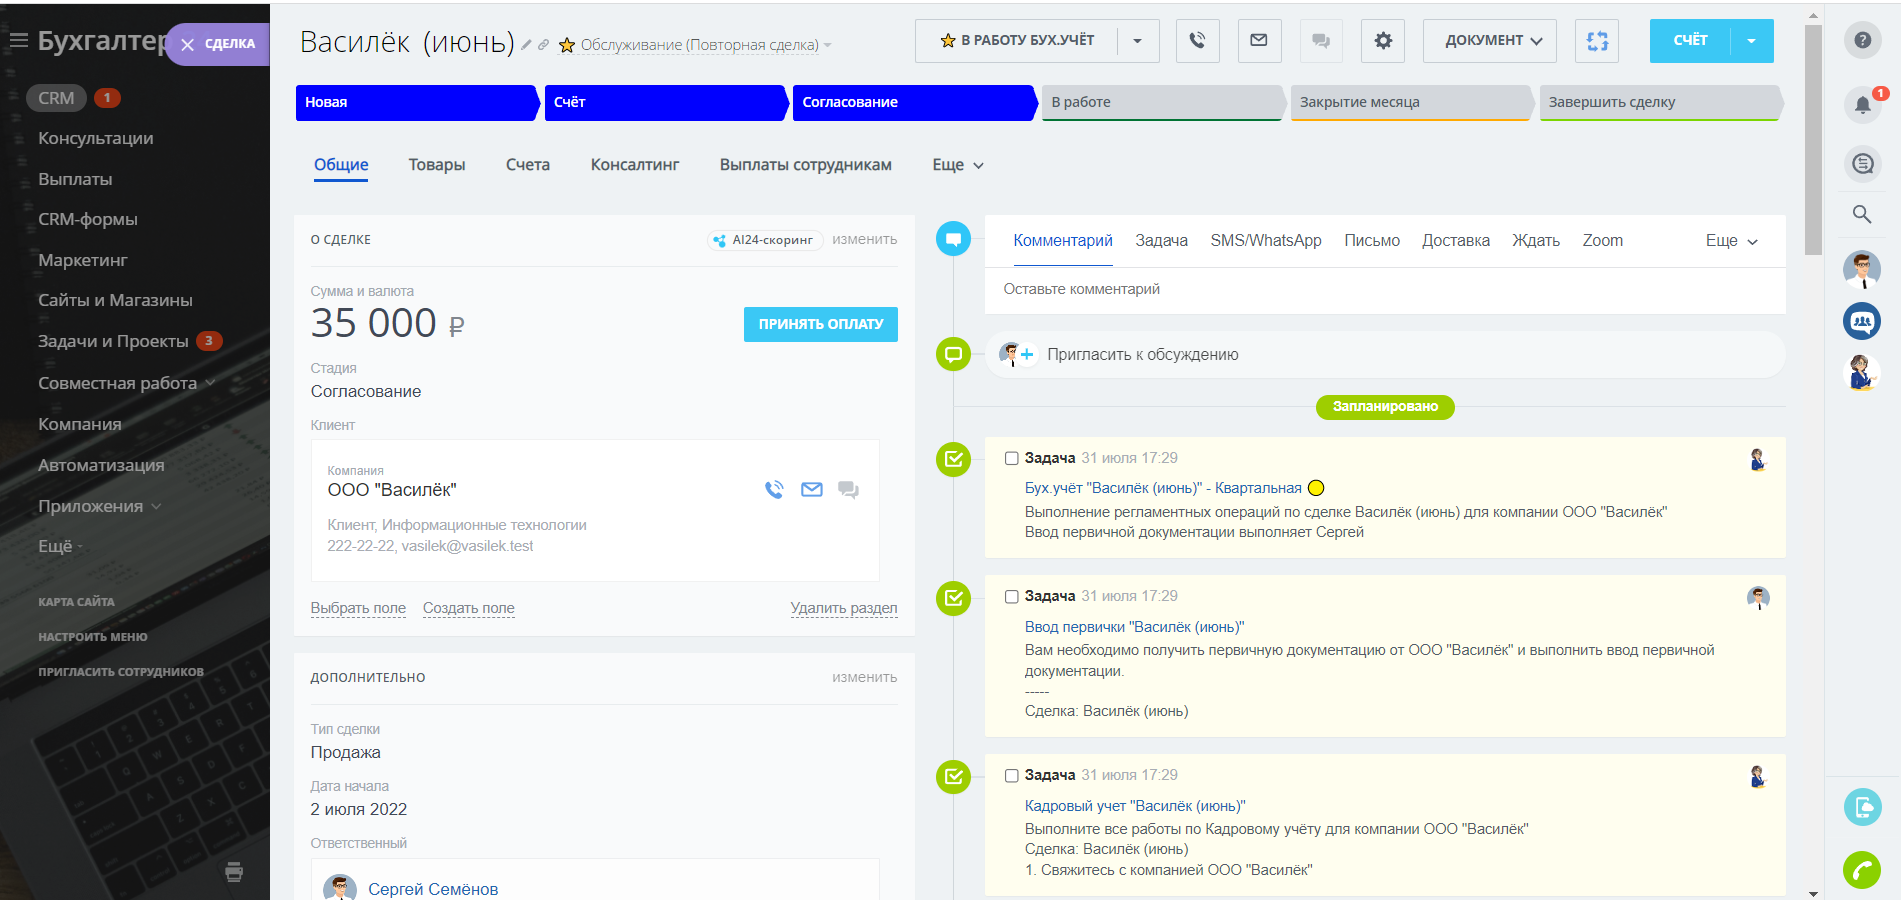This screenshot has height=900, width=1901.
Task: Click the email icon in the ООО Василёк card
Action: click(812, 490)
